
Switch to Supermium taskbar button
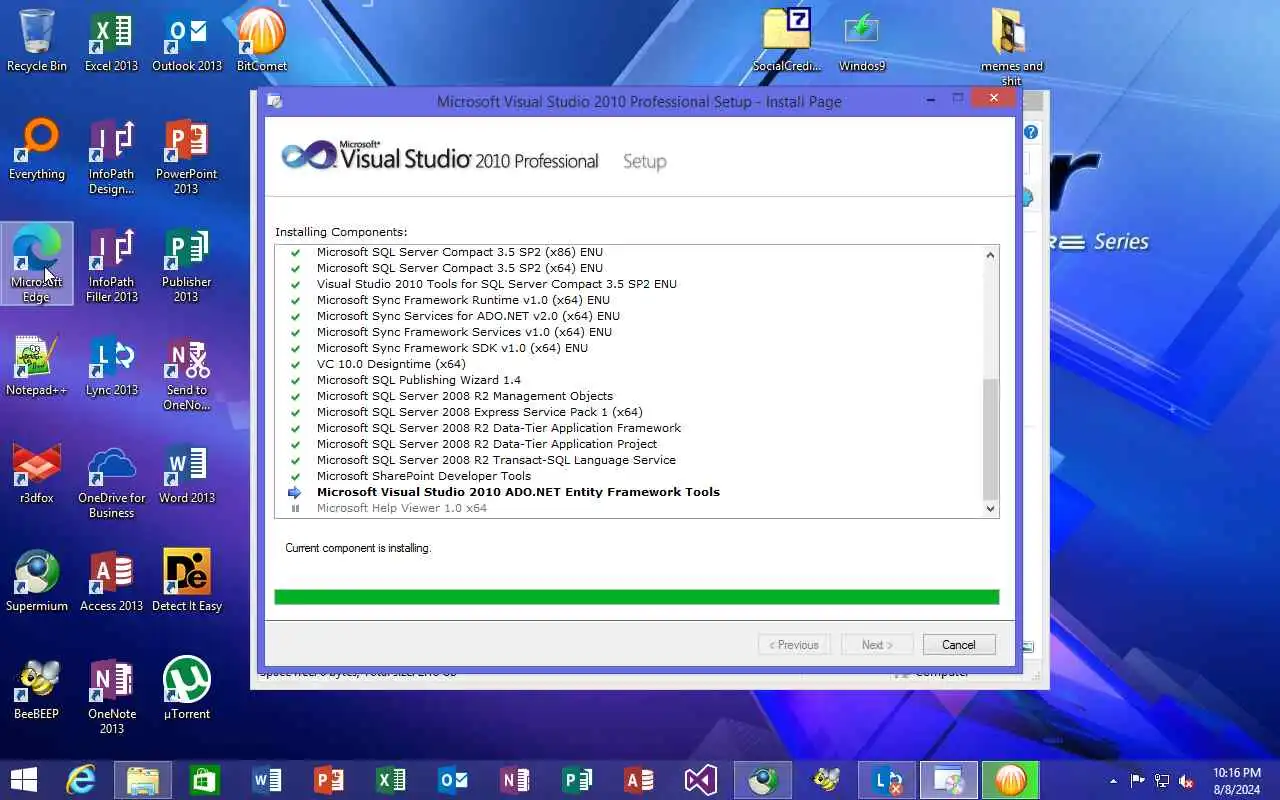(x=763, y=780)
